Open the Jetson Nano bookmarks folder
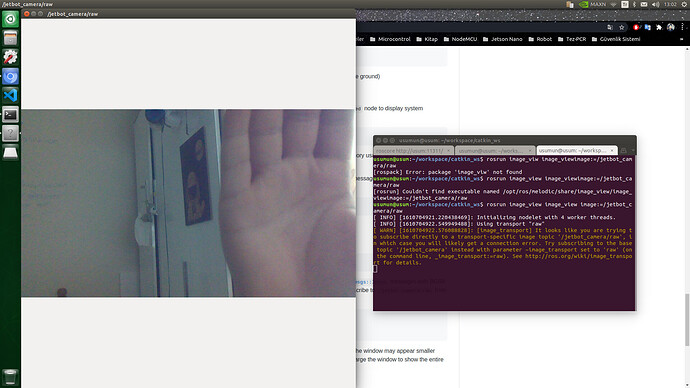 pyautogui.click(x=503, y=39)
